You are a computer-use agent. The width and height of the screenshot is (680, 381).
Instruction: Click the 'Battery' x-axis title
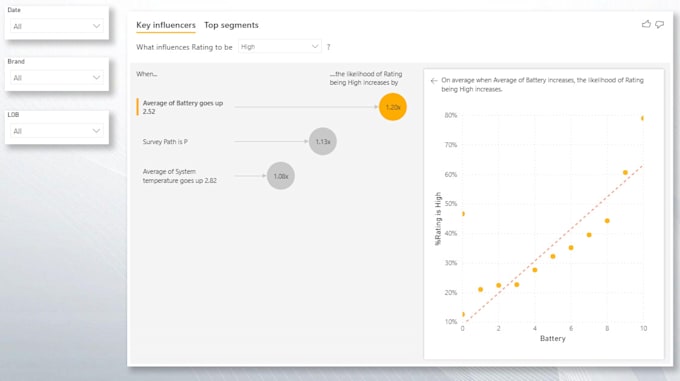pyautogui.click(x=552, y=339)
